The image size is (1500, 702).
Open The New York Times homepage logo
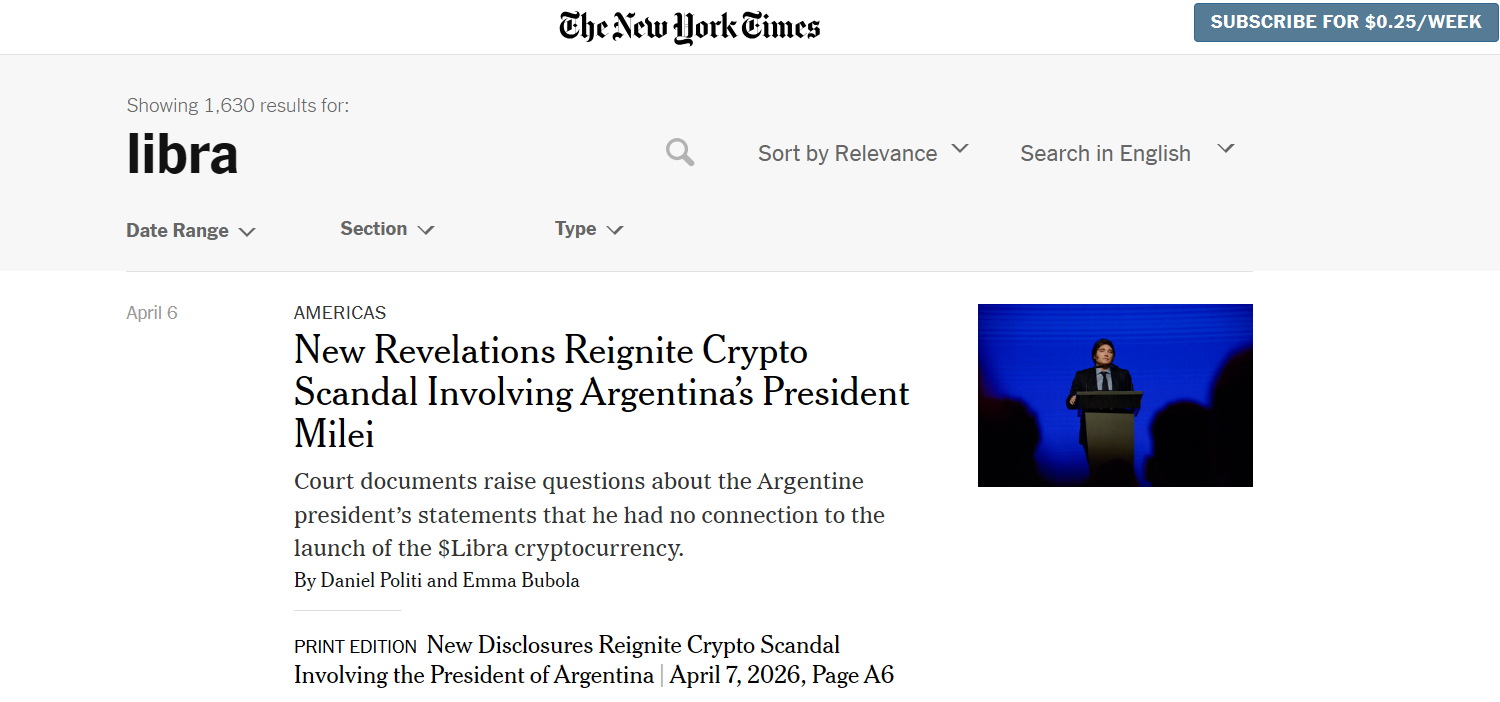(x=689, y=27)
